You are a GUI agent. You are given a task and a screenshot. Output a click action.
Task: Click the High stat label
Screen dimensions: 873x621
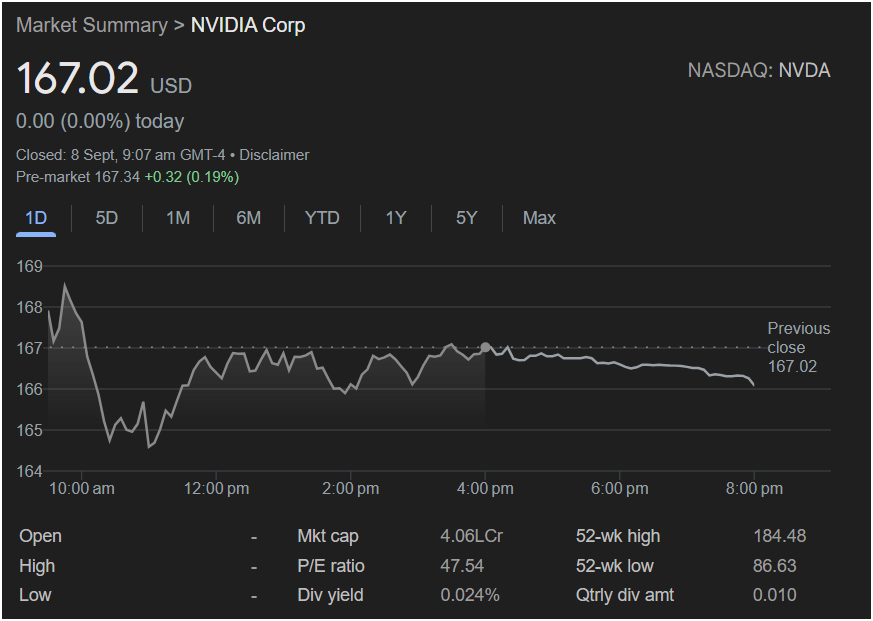(37, 566)
